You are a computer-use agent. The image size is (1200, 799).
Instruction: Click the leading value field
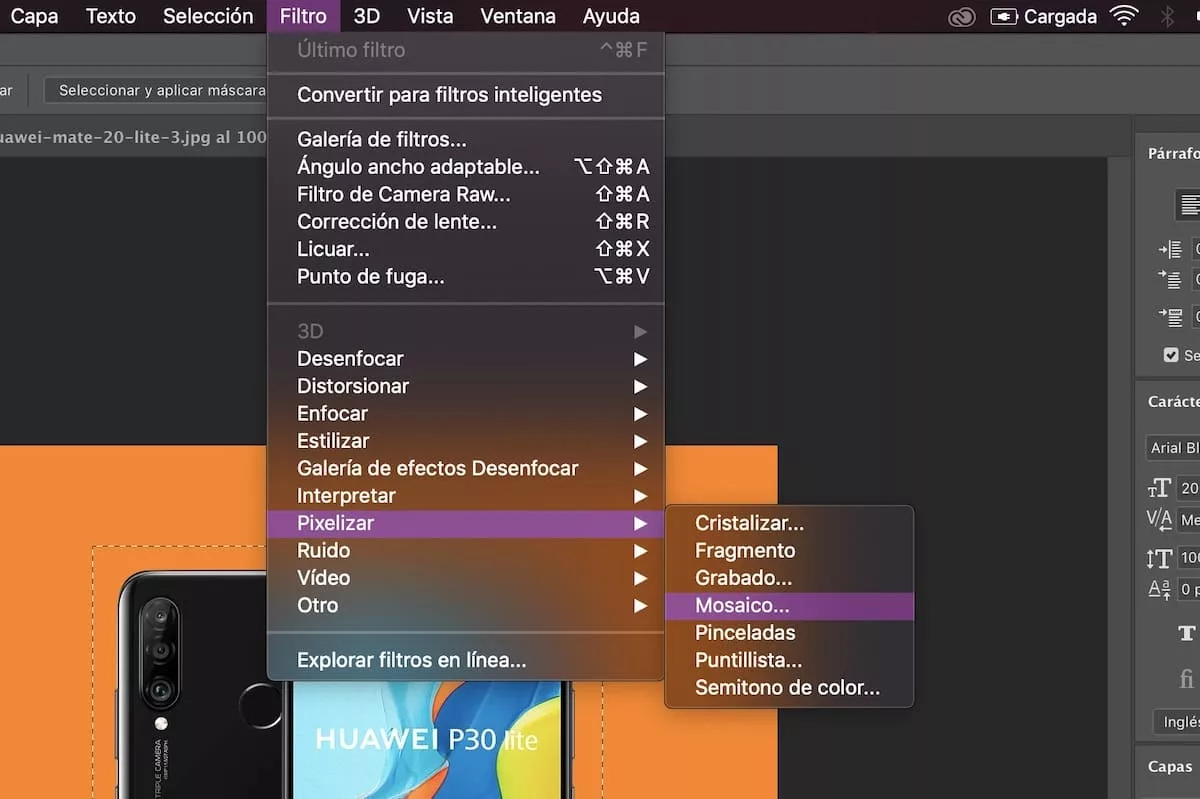pyautogui.click(x=1188, y=558)
